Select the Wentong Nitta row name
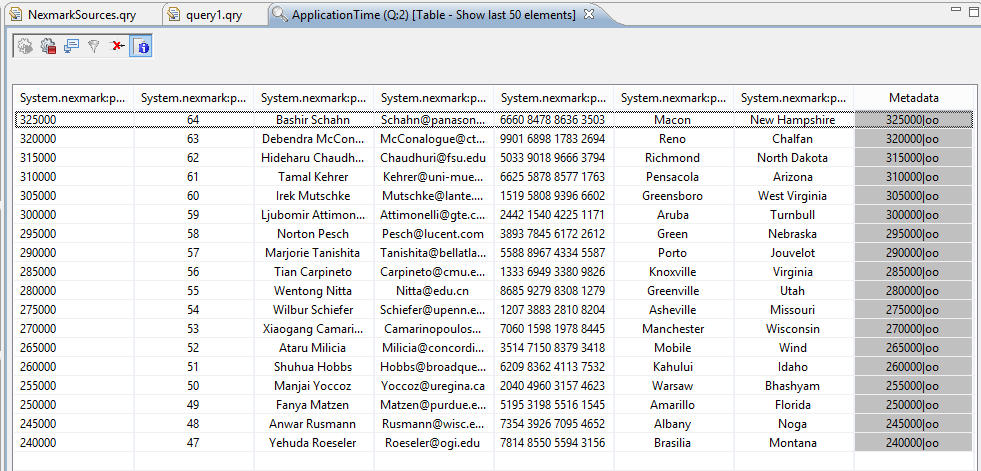The height and width of the screenshot is (471, 981). pos(313,291)
